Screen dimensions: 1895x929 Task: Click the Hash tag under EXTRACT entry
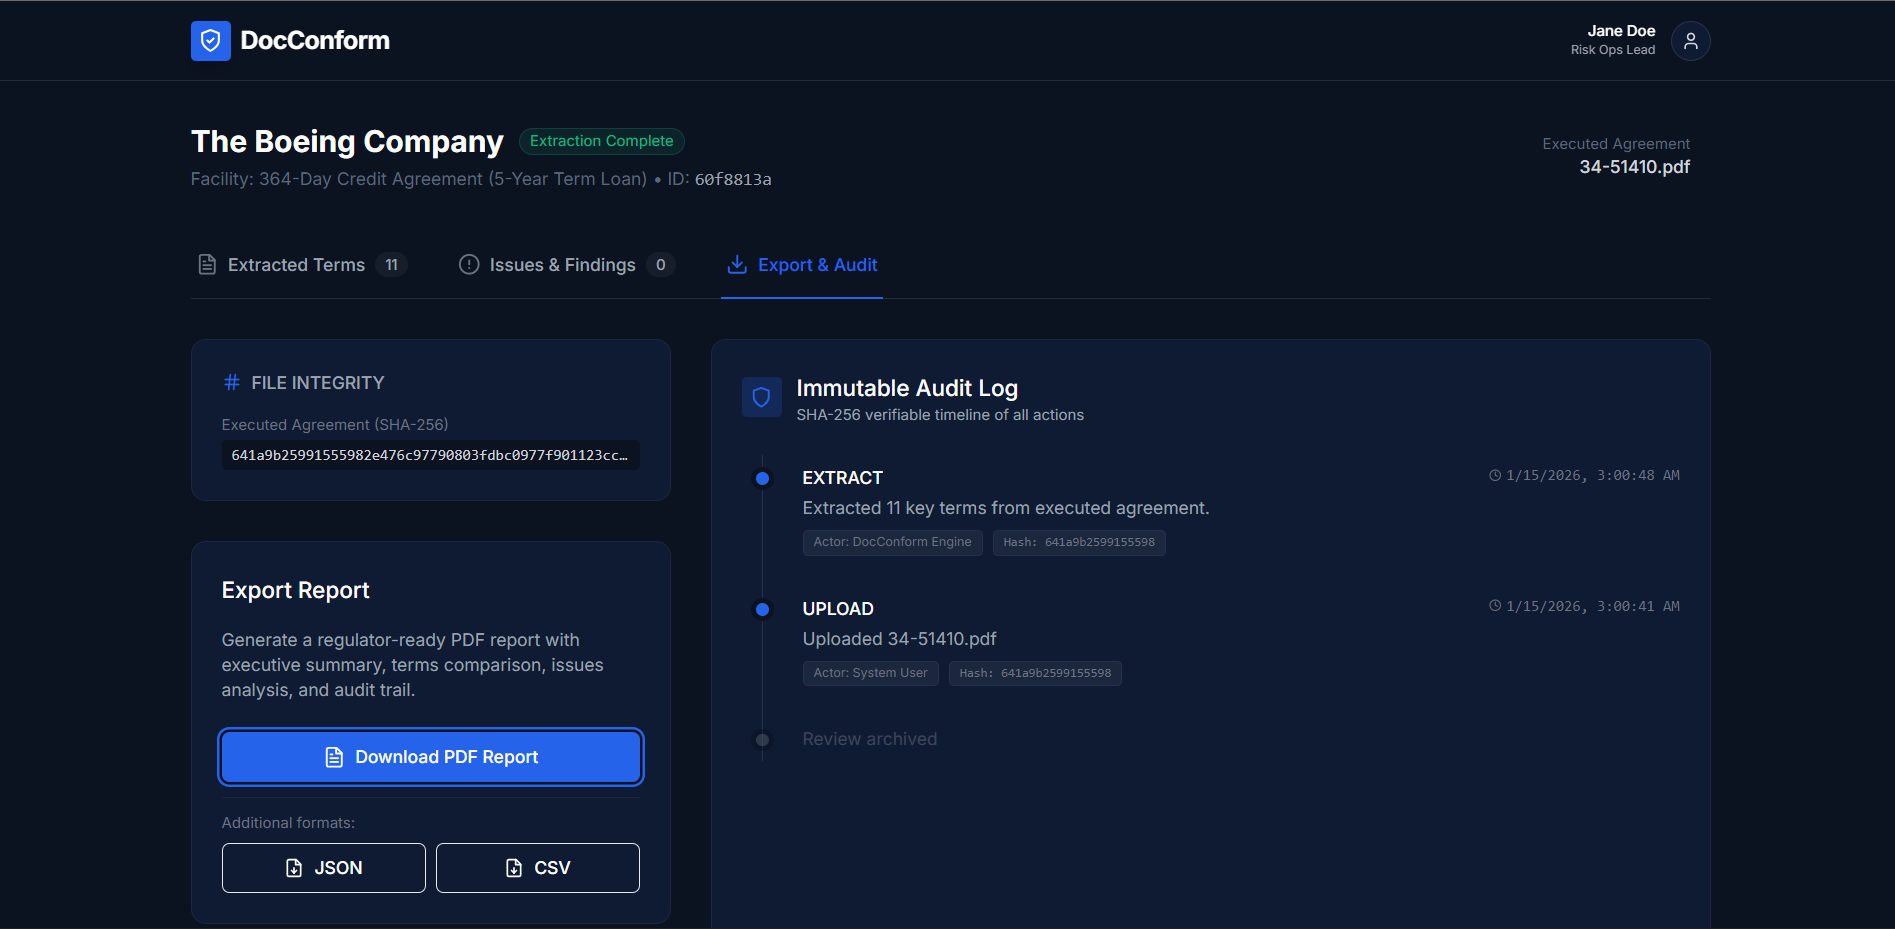tap(1079, 542)
